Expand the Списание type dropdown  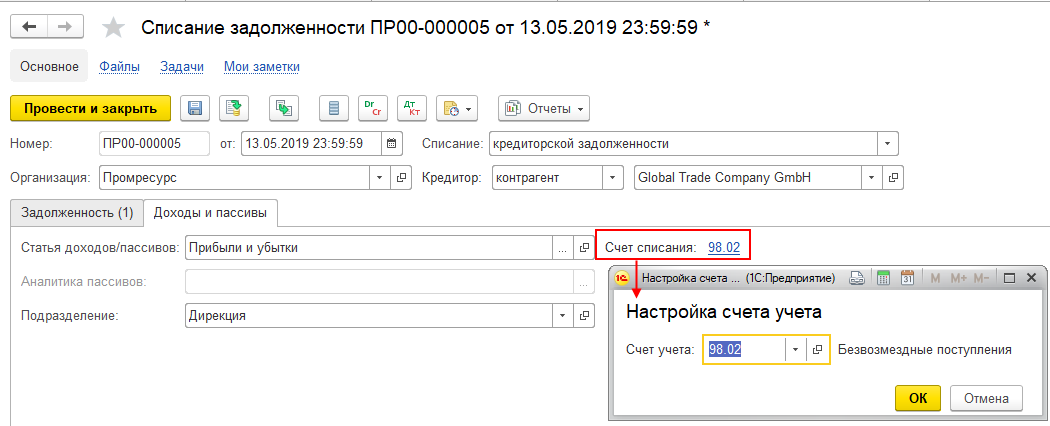(888, 143)
